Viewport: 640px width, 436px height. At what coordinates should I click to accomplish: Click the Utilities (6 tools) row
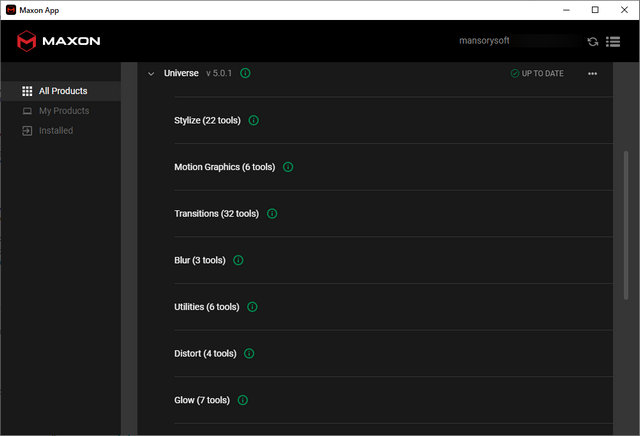(x=393, y=307)
